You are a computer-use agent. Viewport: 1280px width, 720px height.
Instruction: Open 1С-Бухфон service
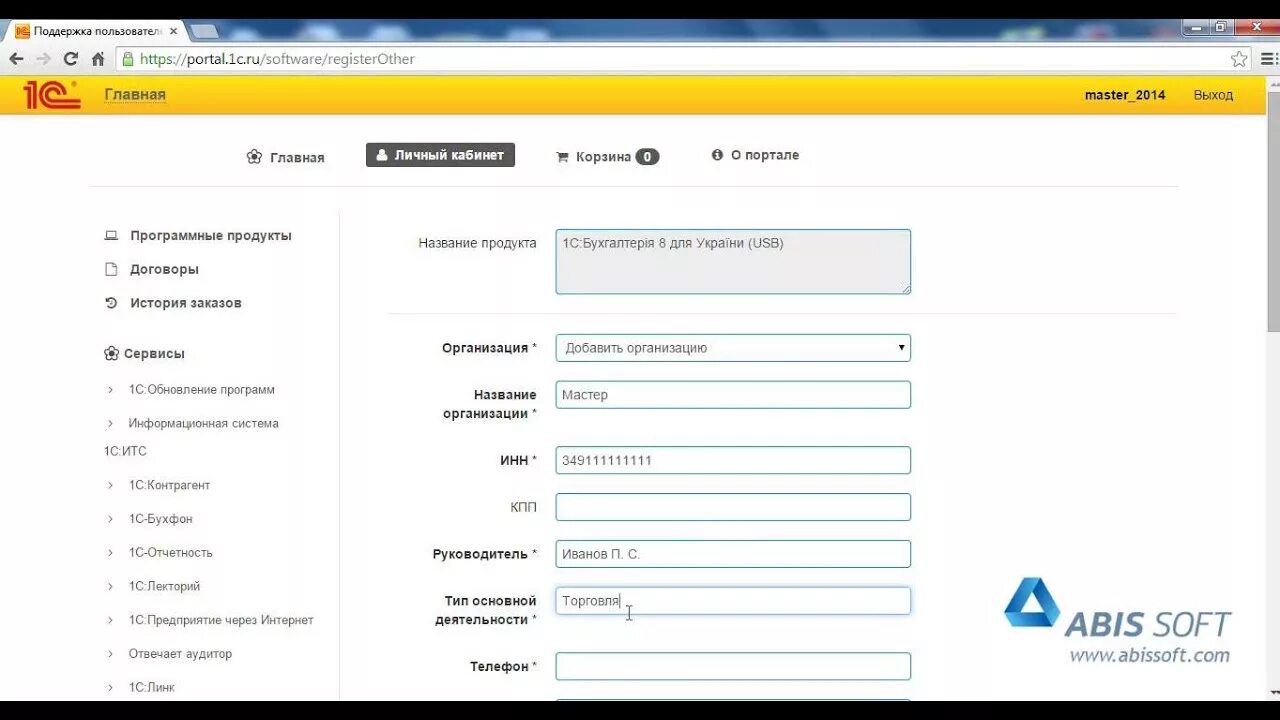[x=160, y=519]
